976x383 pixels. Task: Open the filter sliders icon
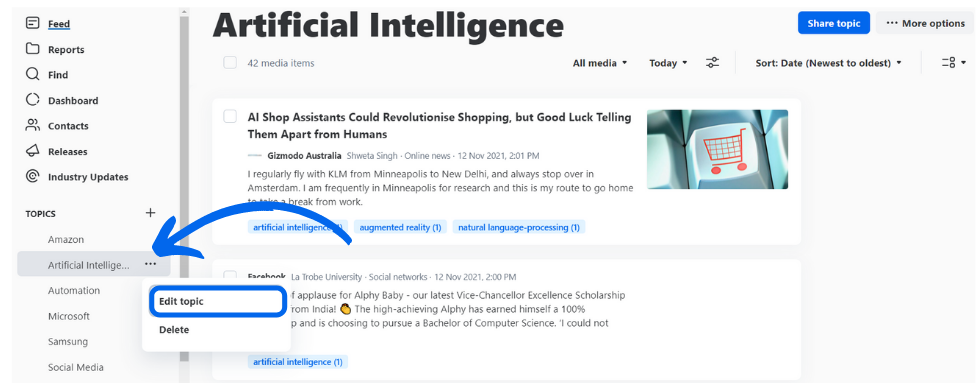(x=713, y=63)
